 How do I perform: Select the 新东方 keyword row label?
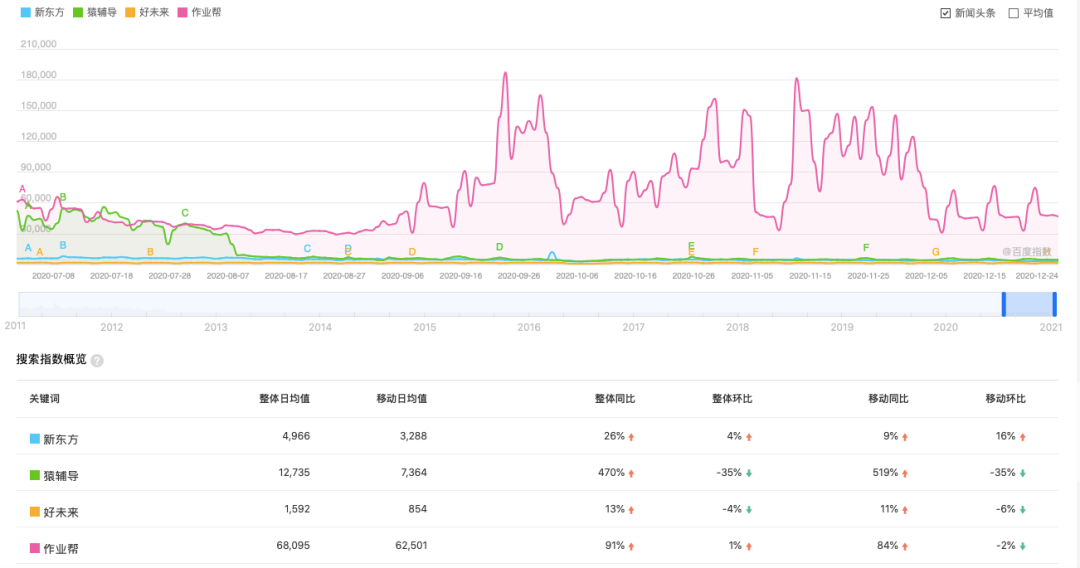click(61, 439)
